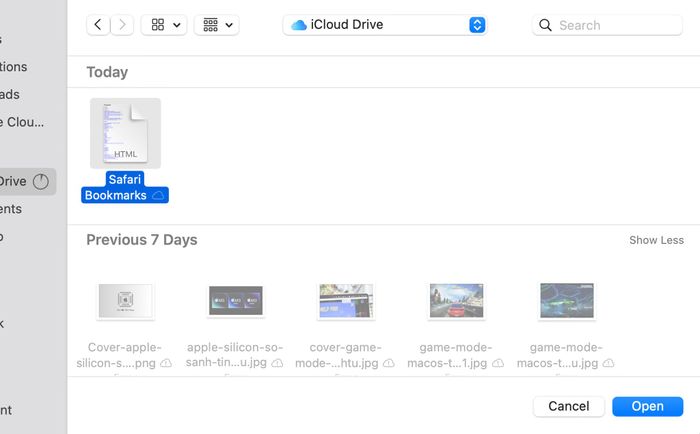
Task: Click the Search field
Action: tap(607, 25)
